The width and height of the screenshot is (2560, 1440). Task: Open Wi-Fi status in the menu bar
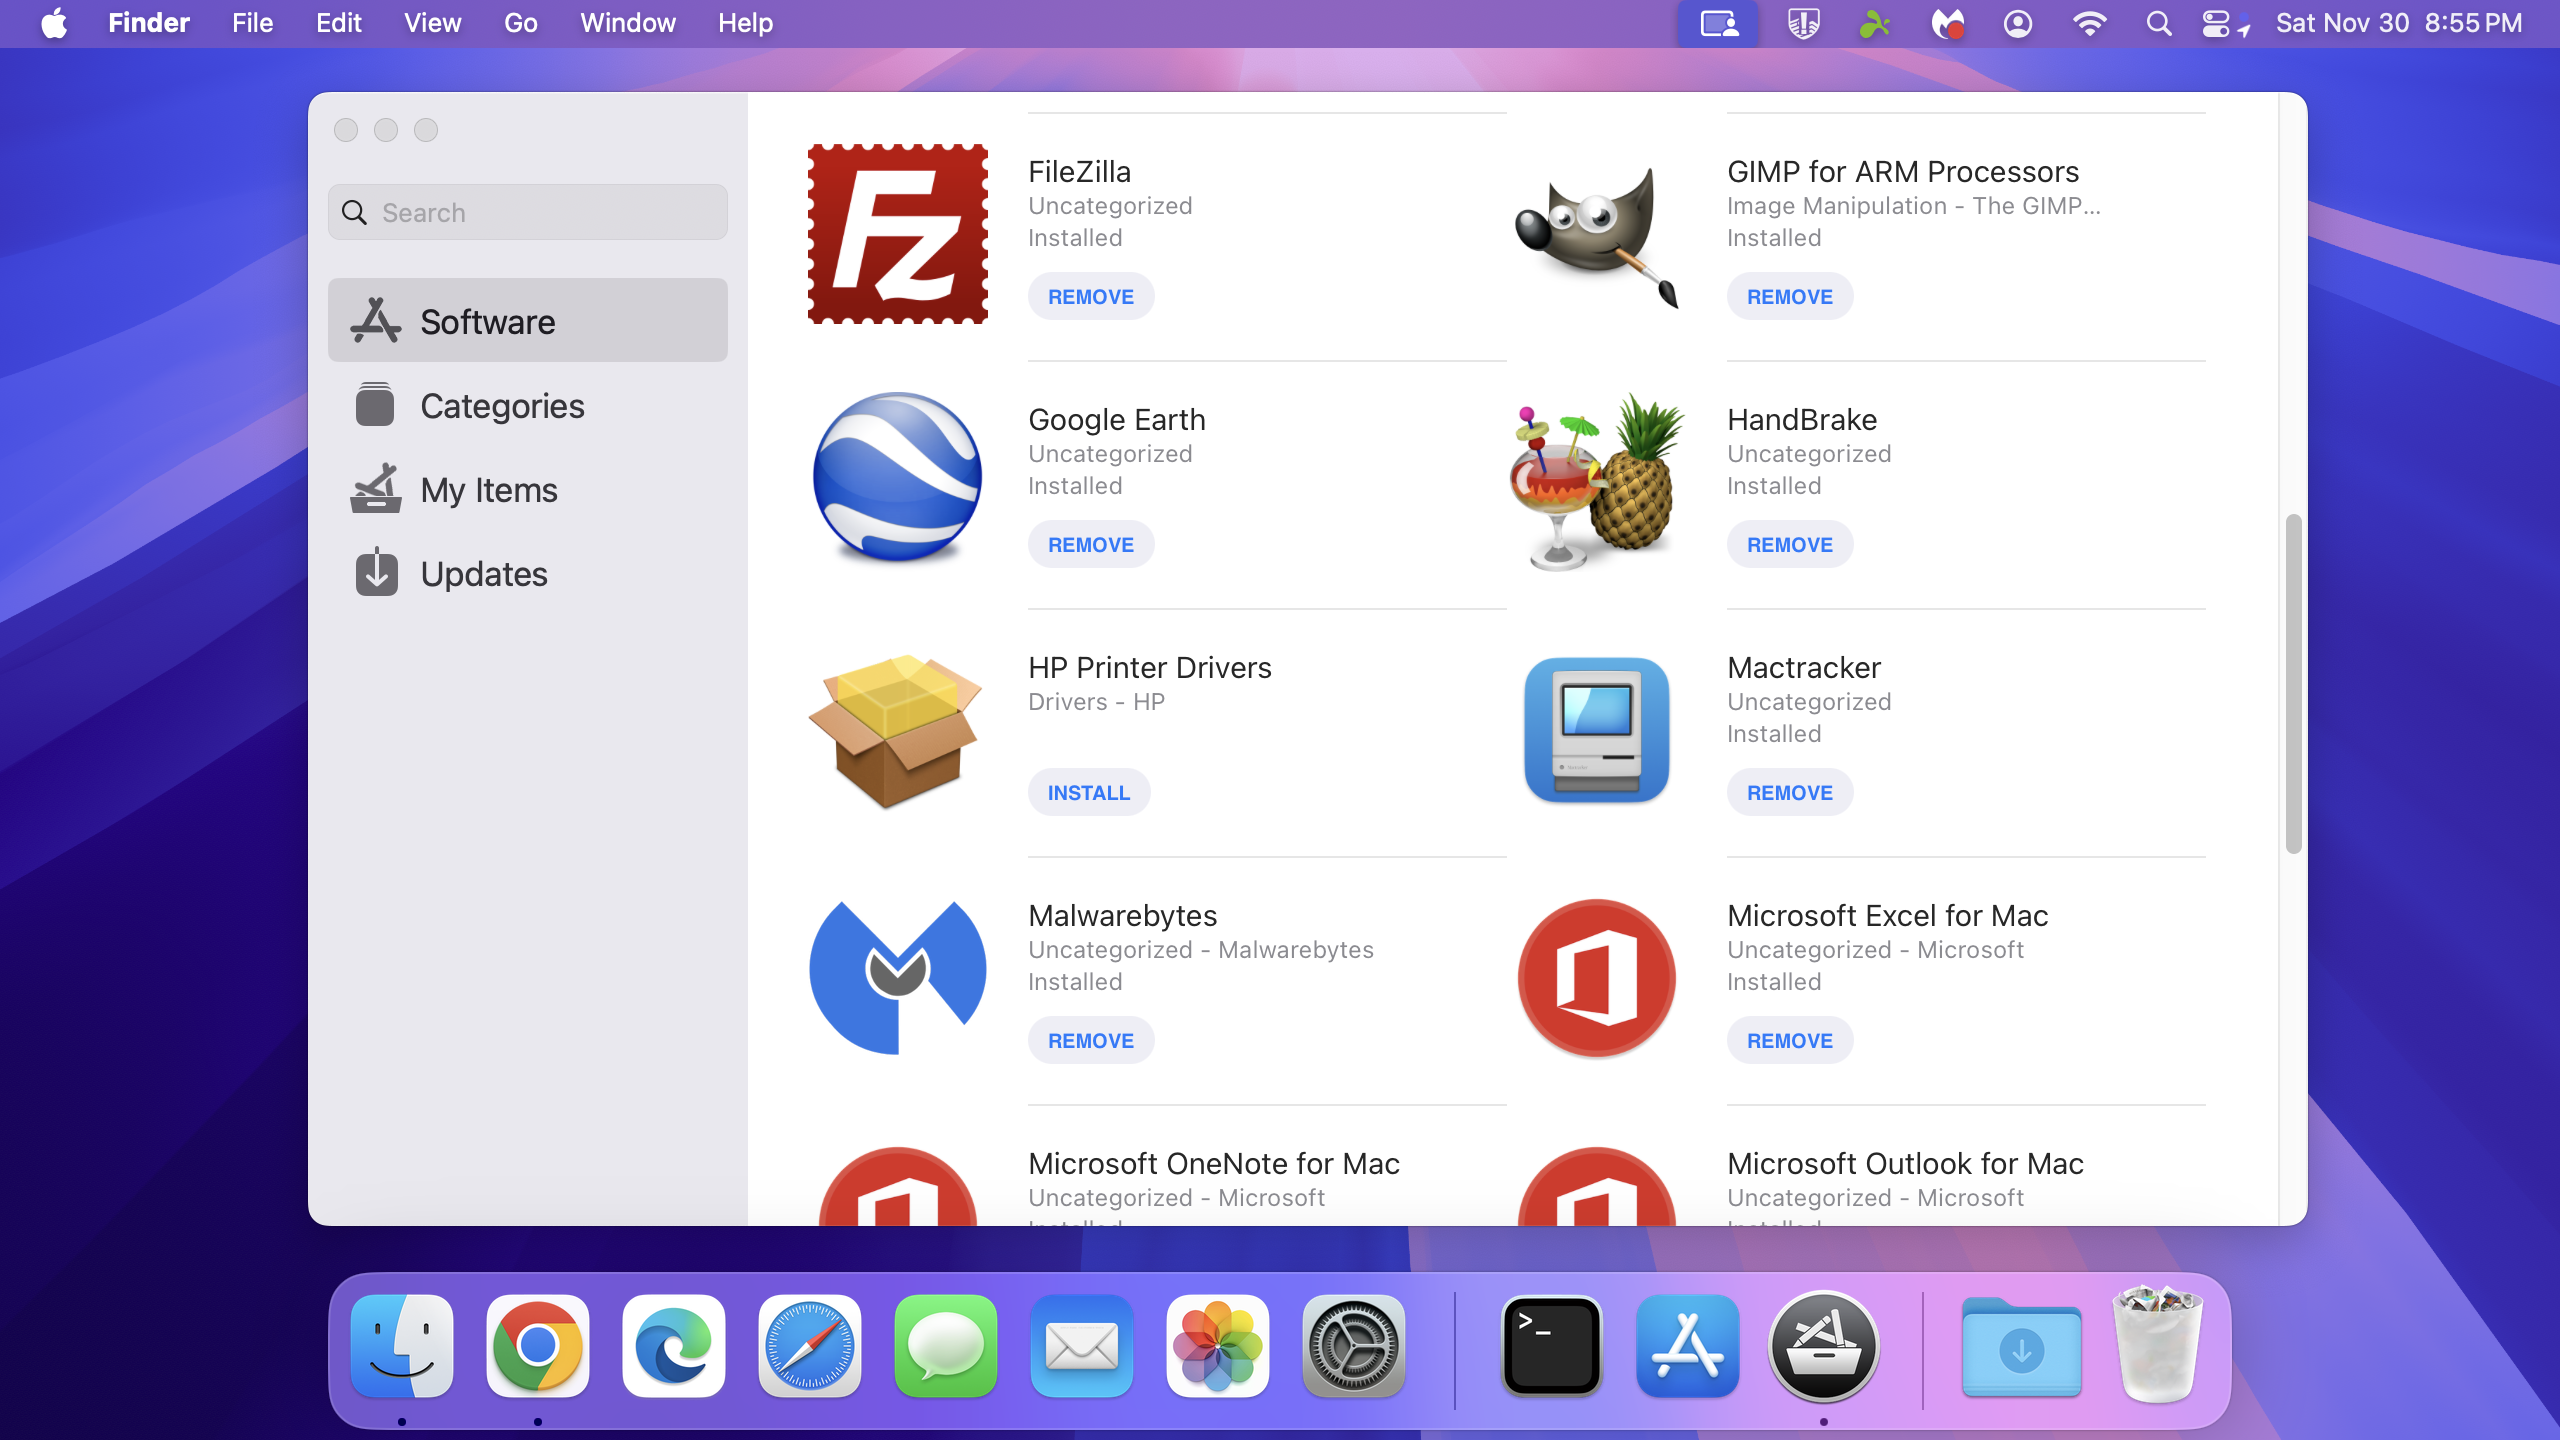[x=2089, y=23]
